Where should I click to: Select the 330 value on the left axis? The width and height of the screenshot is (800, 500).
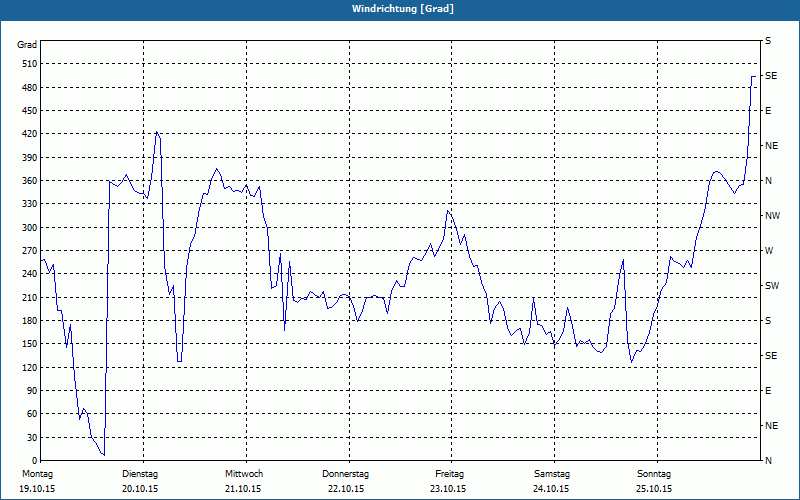[30, 204]
